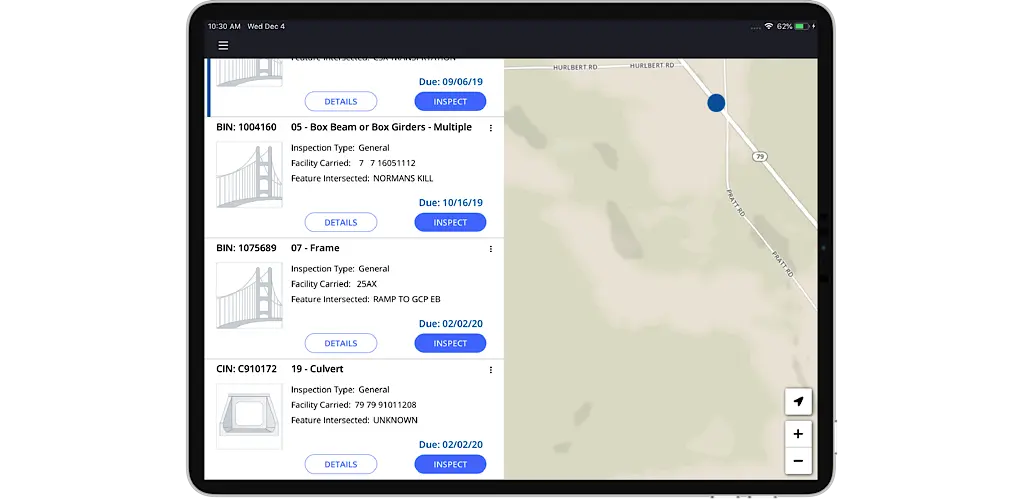Image resolution: width=1024 pixels, height=500 pixels.
Task: Zoom out on the map
Action: [x=798, y=461]
